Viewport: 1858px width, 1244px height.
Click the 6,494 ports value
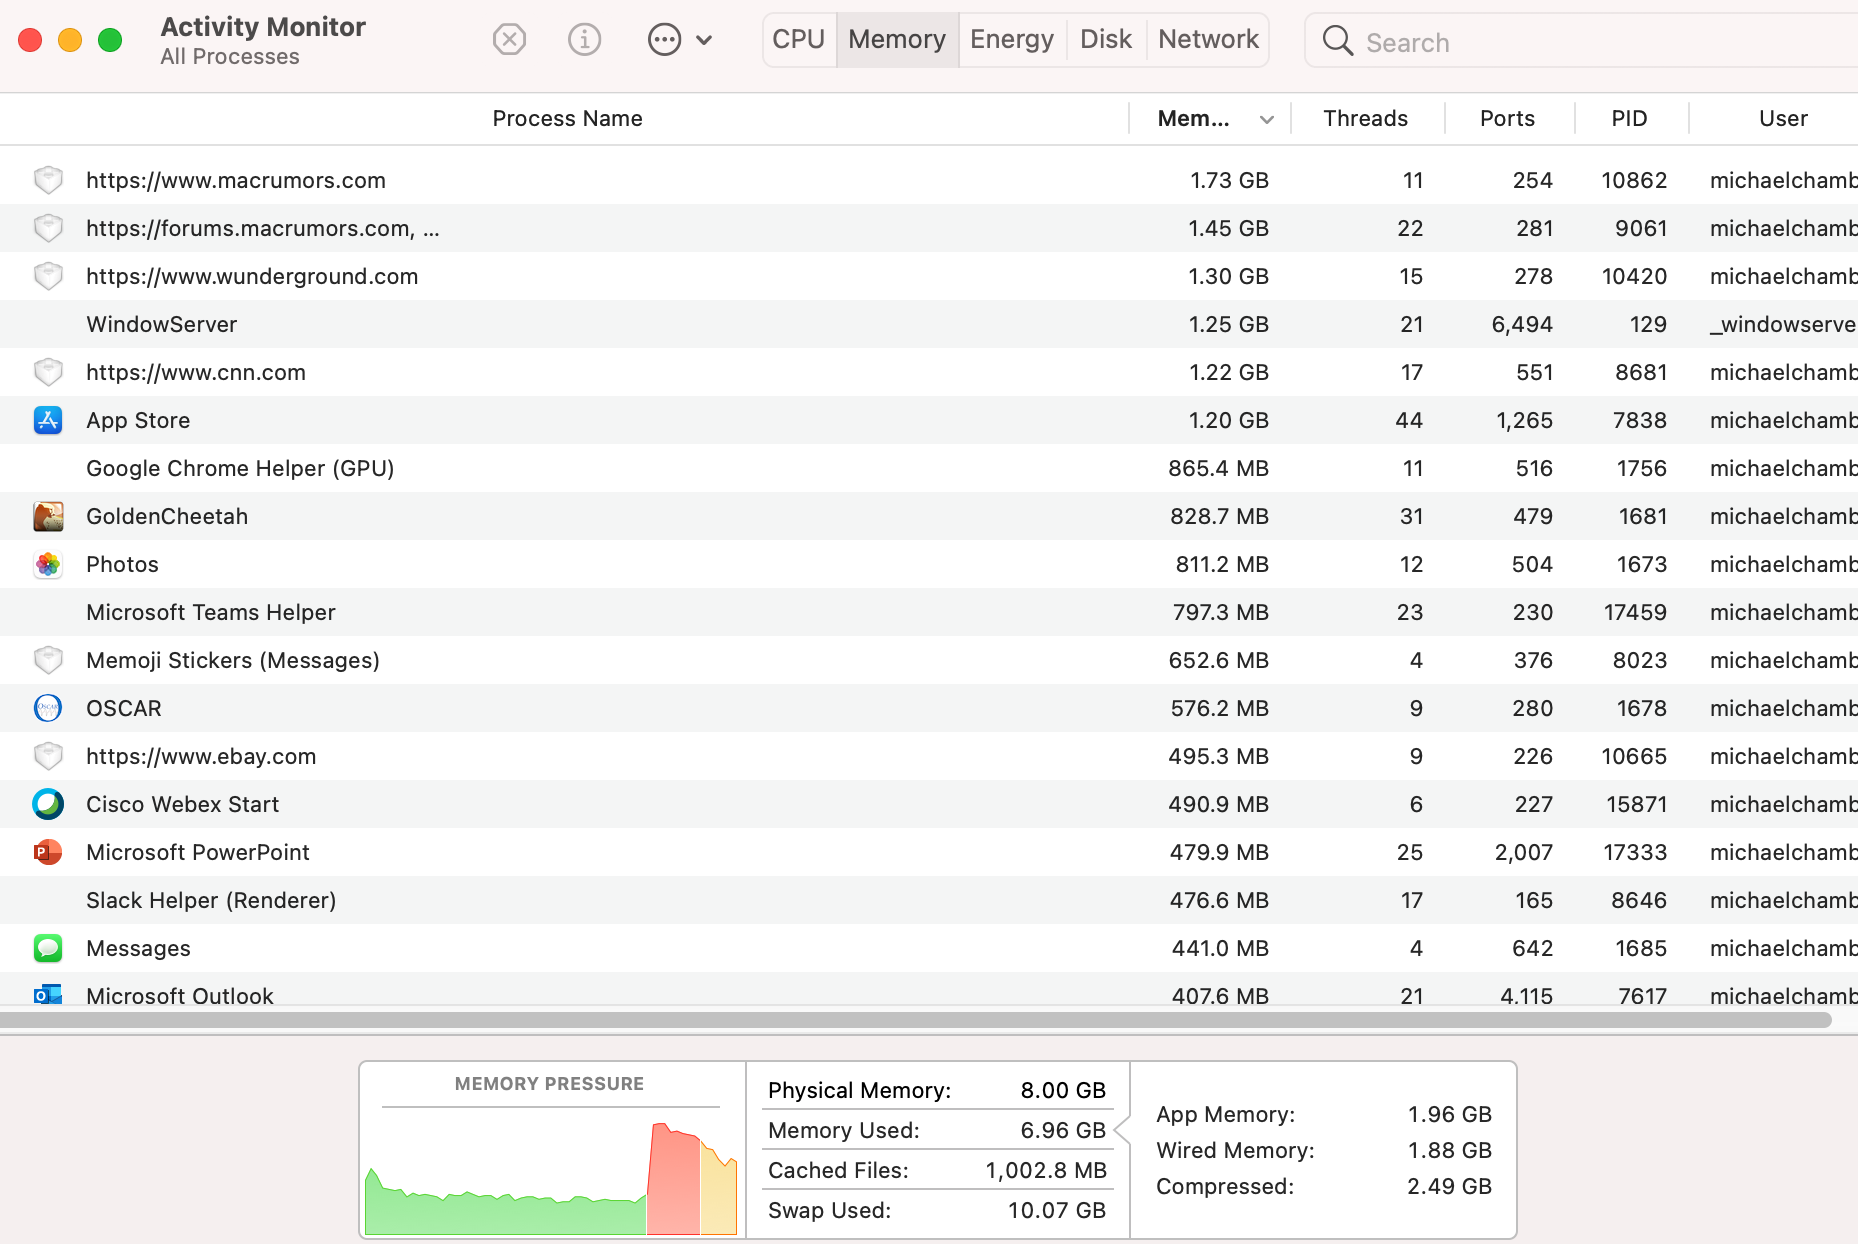pyautogui.click(x=1522, y=324)
